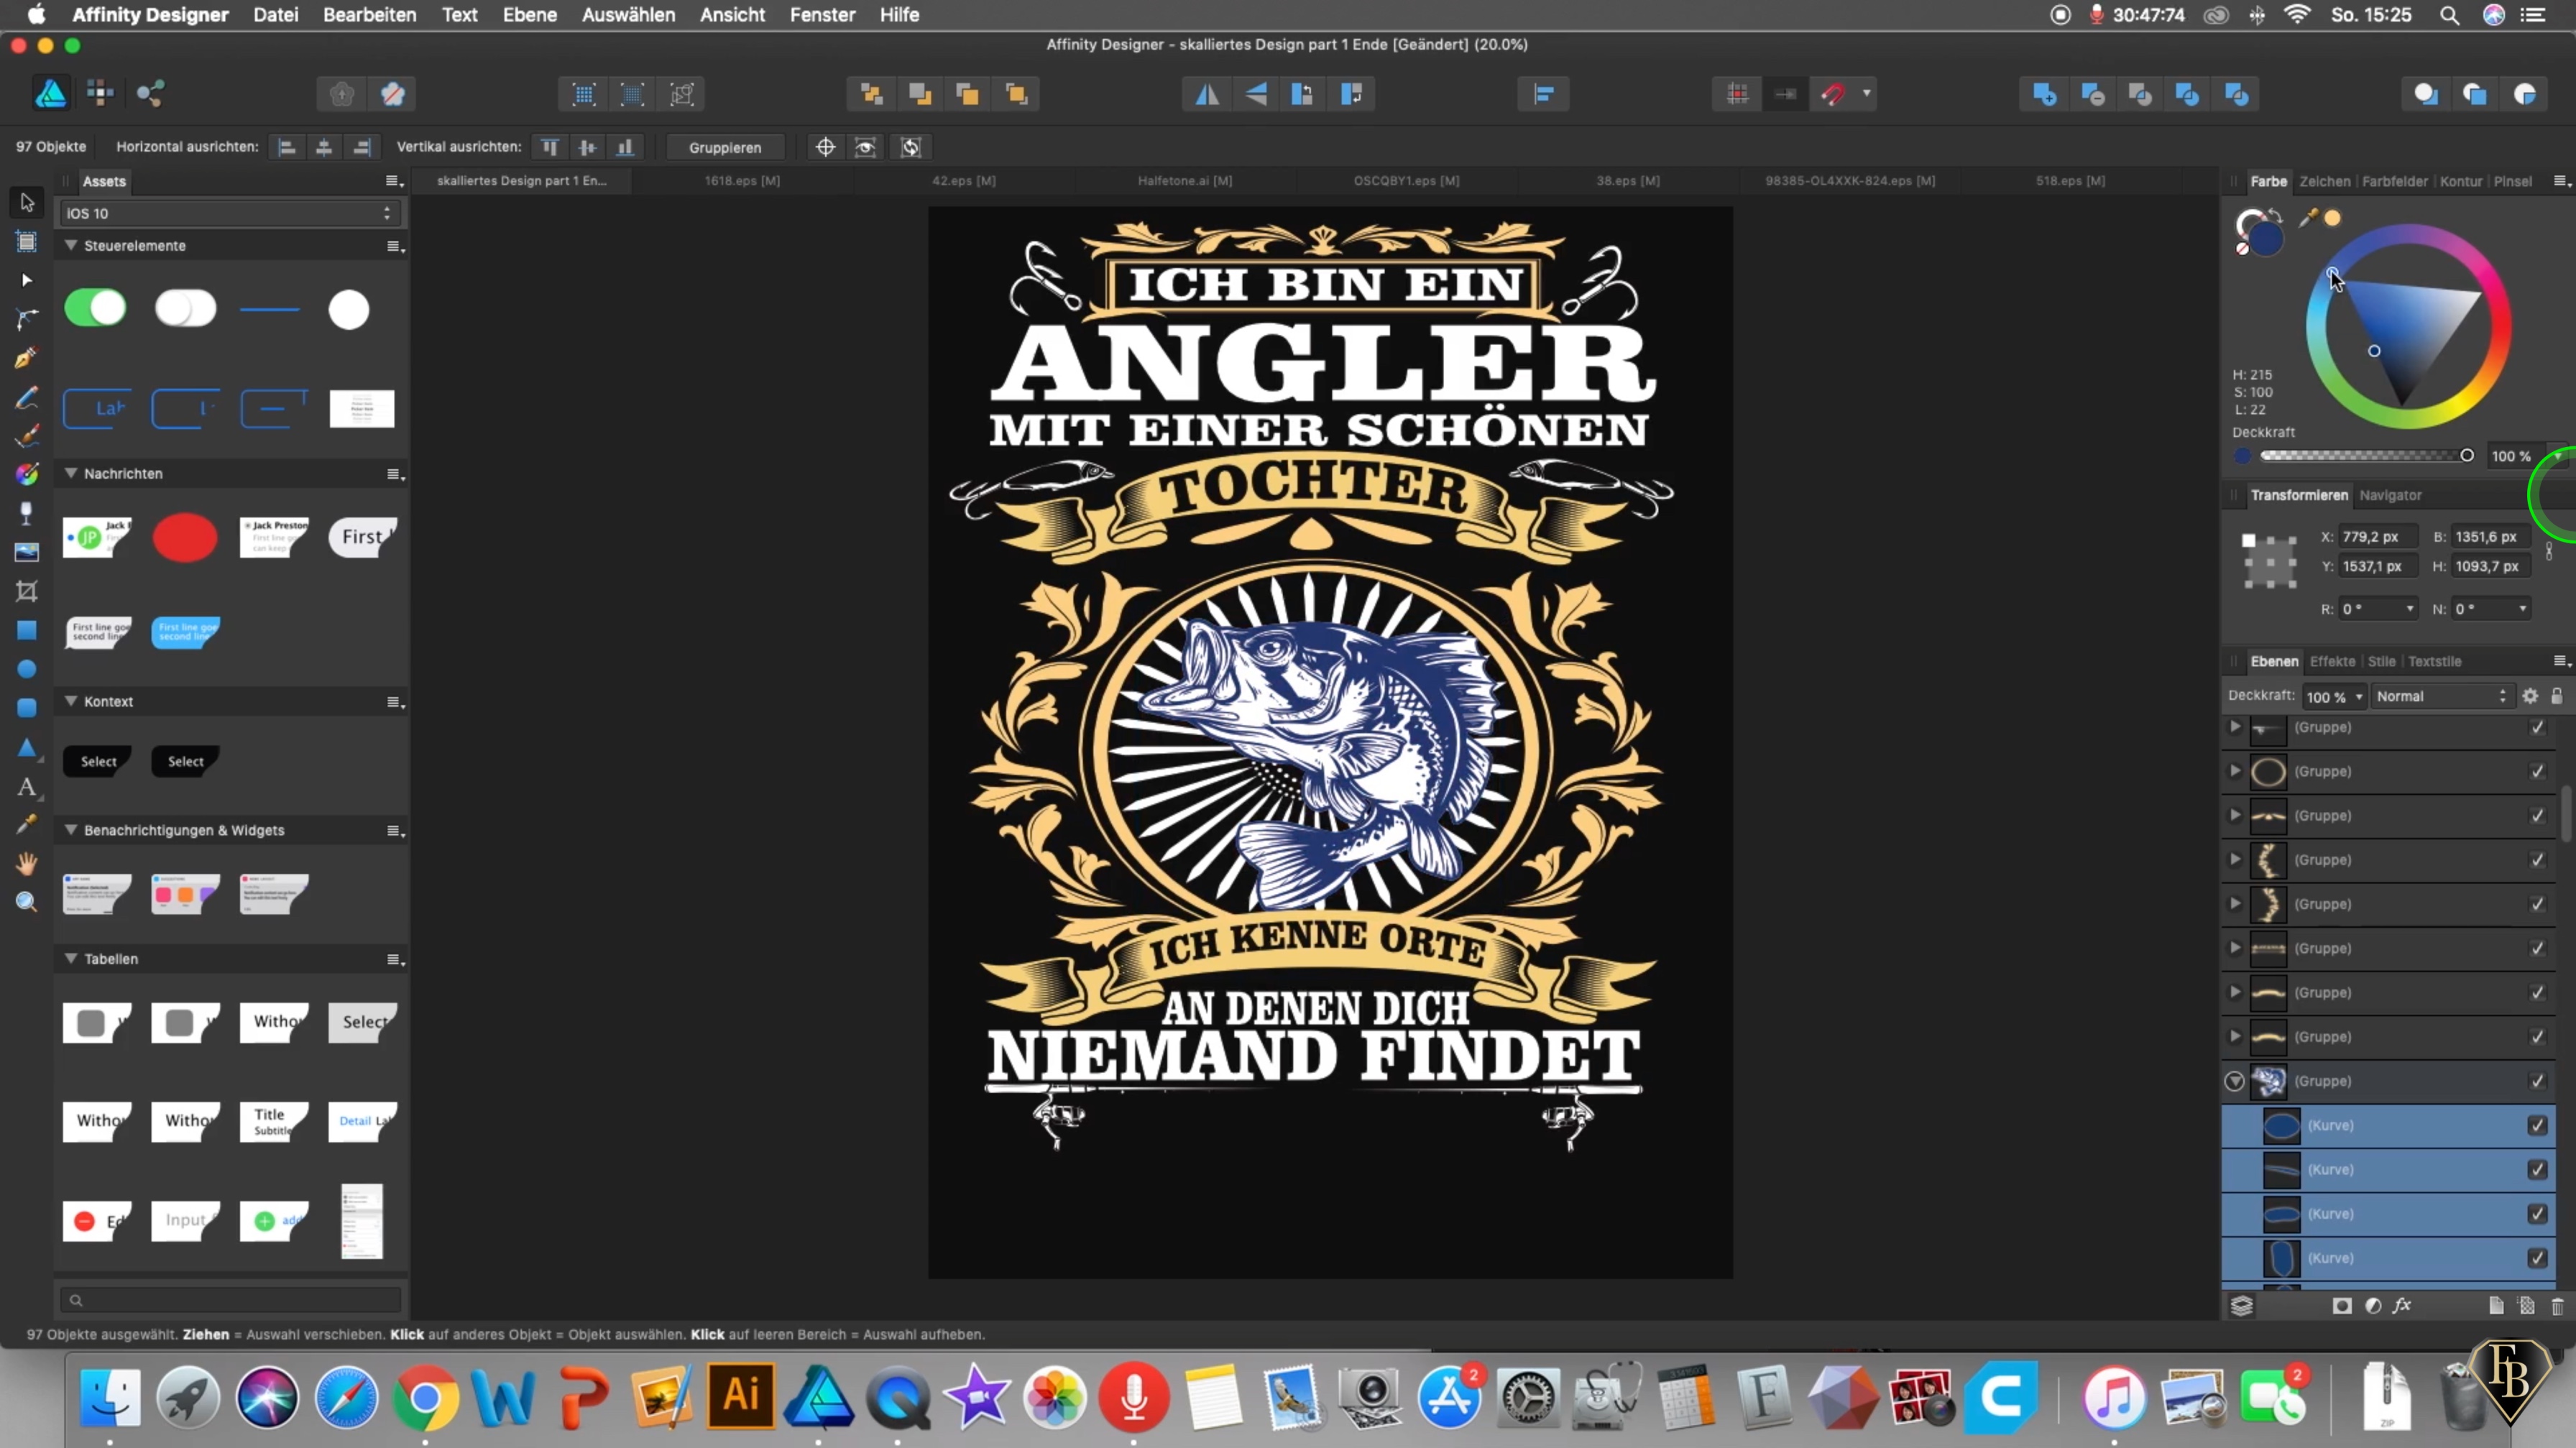Switch to the Pixel Persona icon
Screen dimensions: 2576x1448
[x=100, y=94]
